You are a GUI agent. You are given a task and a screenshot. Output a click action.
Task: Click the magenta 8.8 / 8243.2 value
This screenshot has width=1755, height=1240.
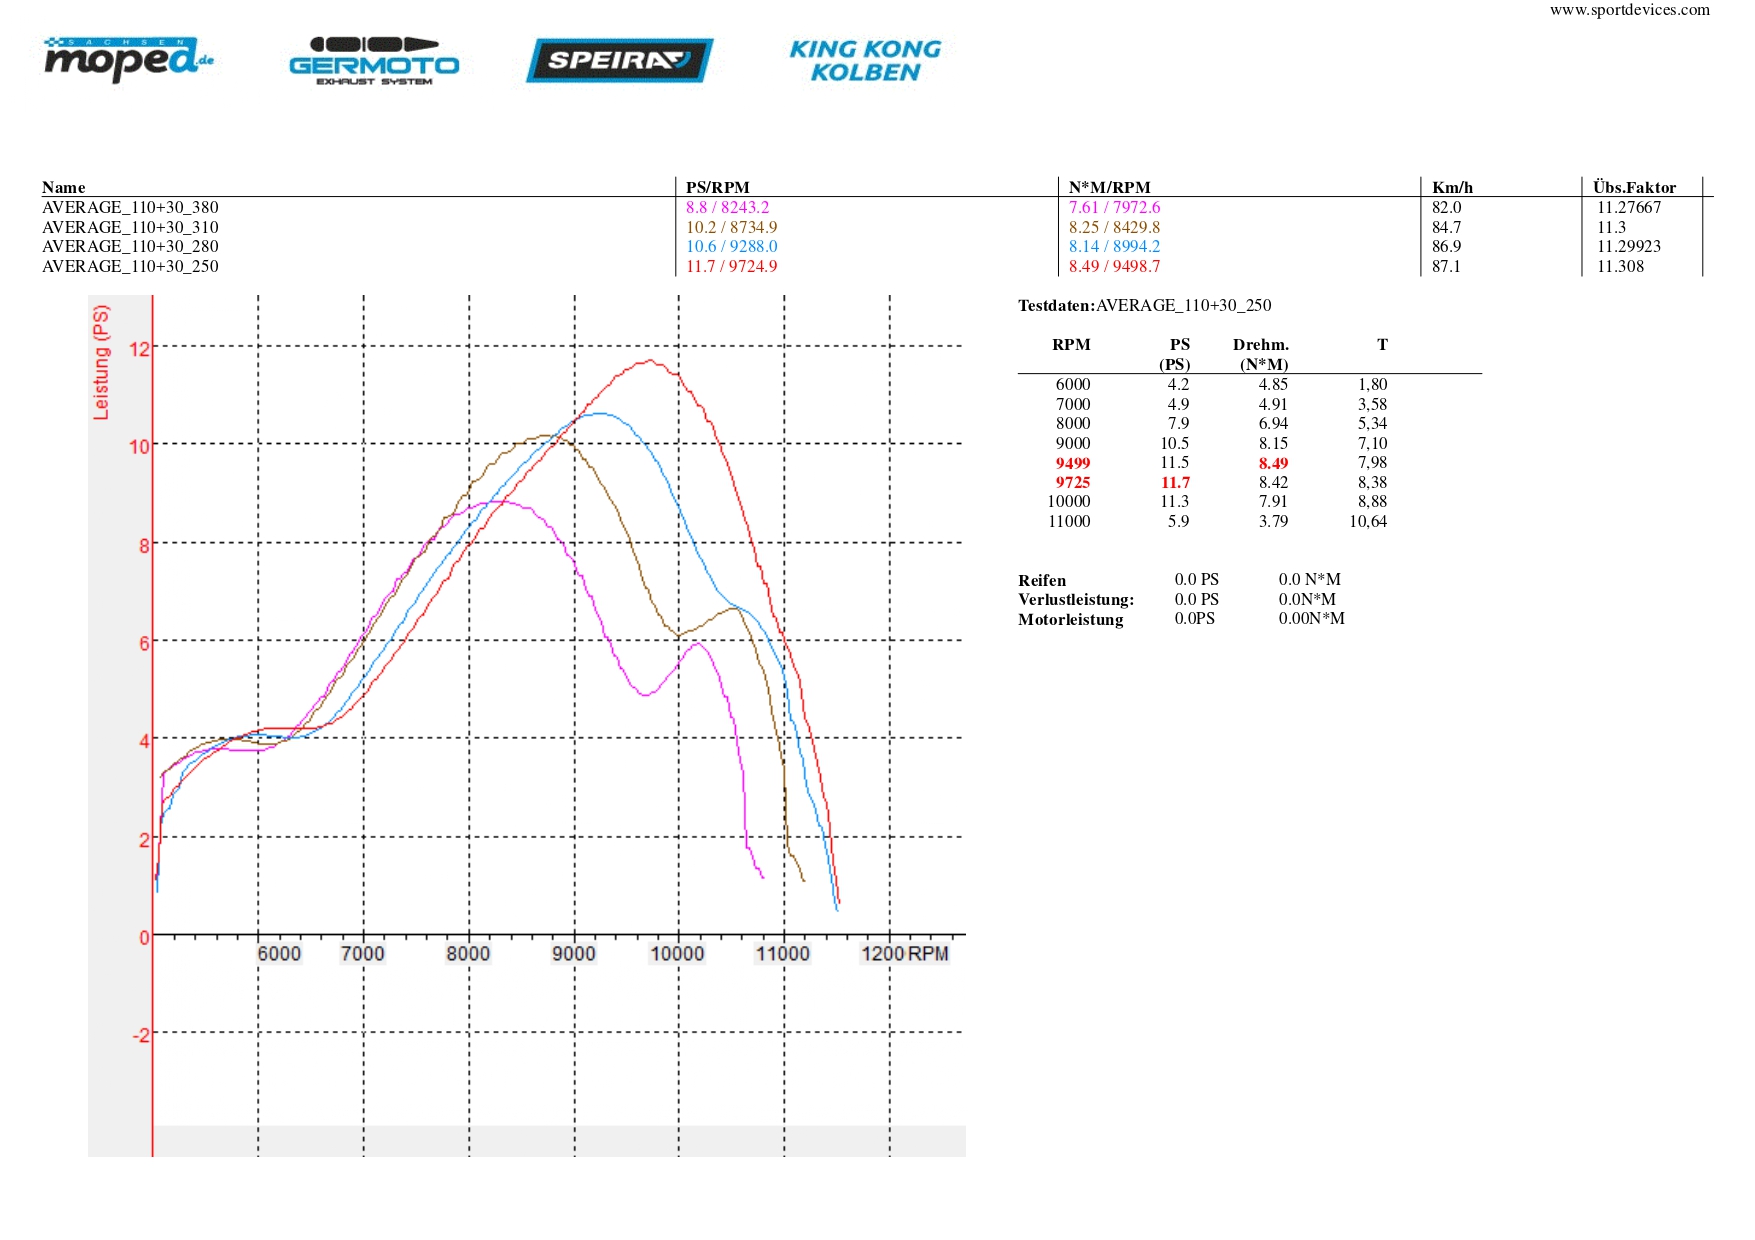pos(727,208)
